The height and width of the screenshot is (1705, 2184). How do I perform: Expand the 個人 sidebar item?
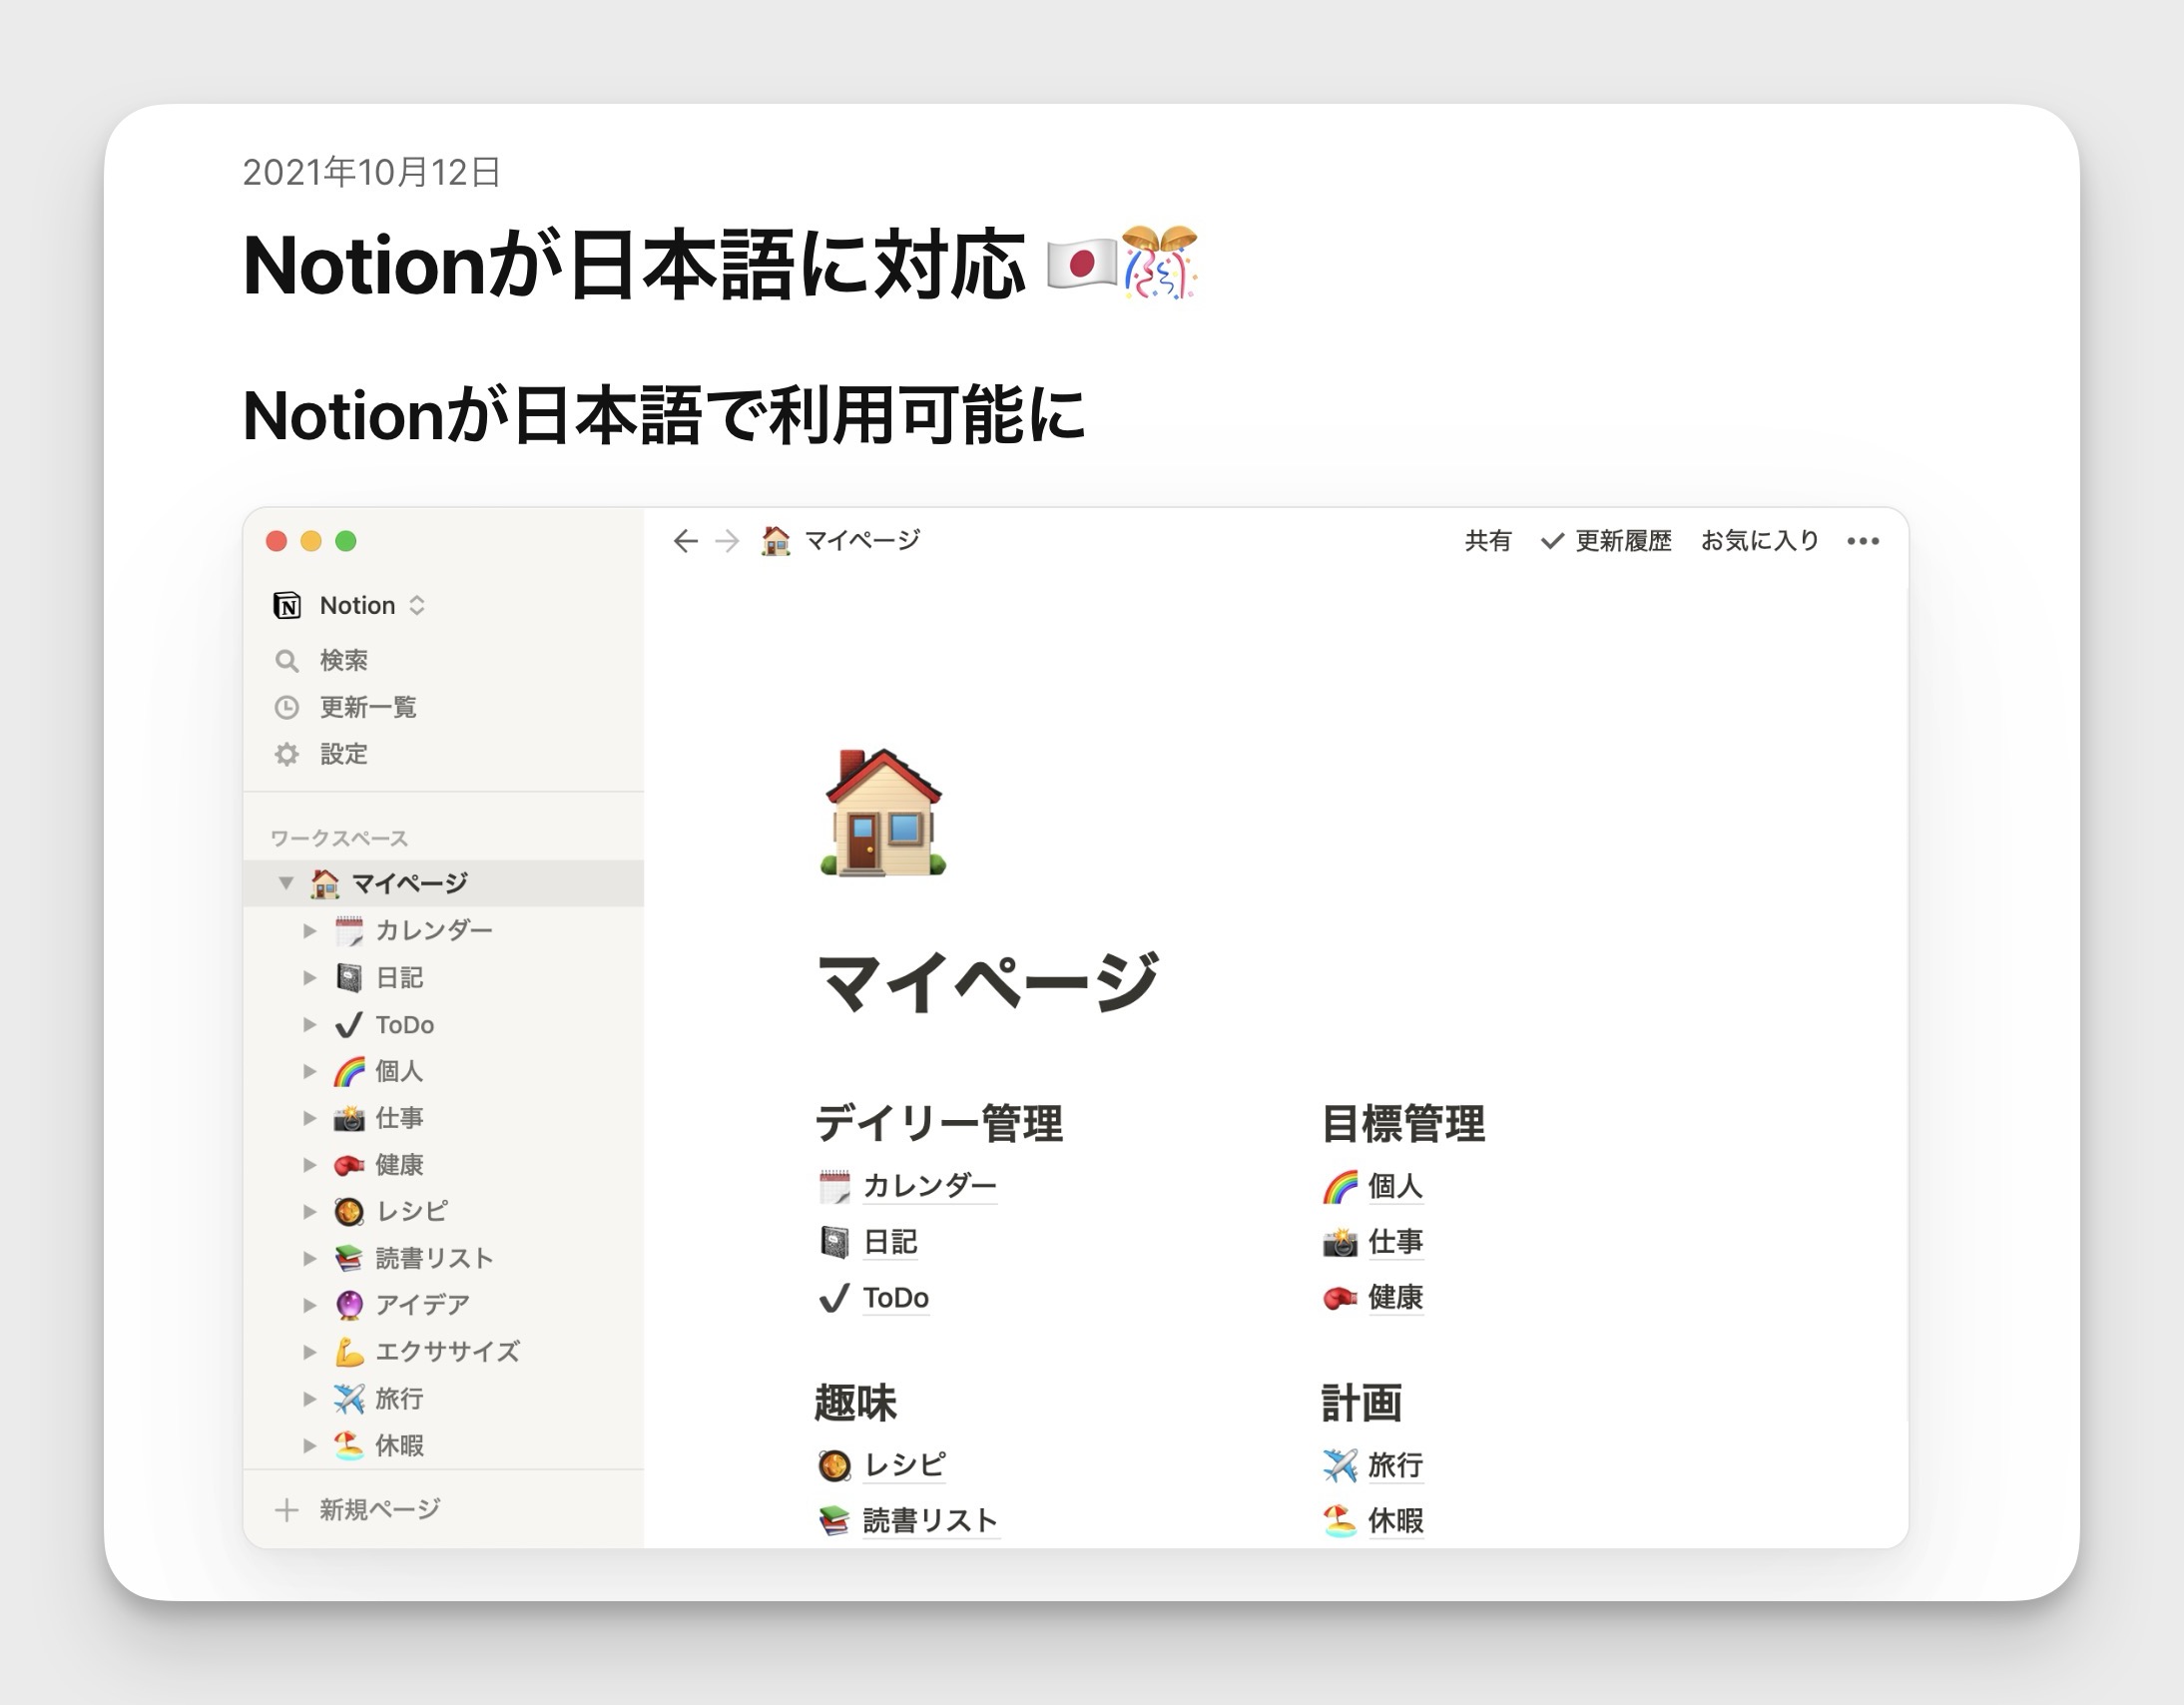click(310, 1071)
